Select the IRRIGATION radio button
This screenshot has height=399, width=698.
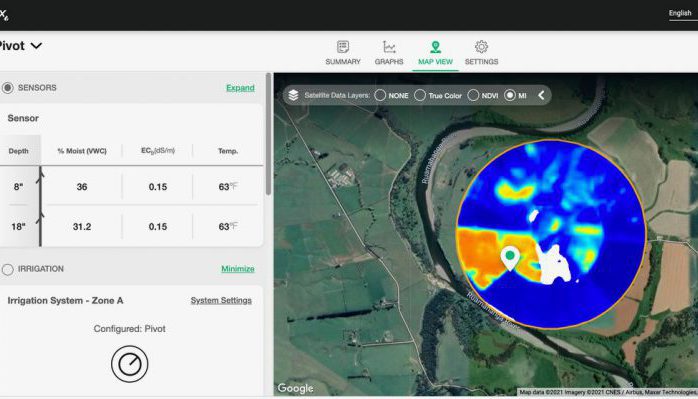click(8, 269)
